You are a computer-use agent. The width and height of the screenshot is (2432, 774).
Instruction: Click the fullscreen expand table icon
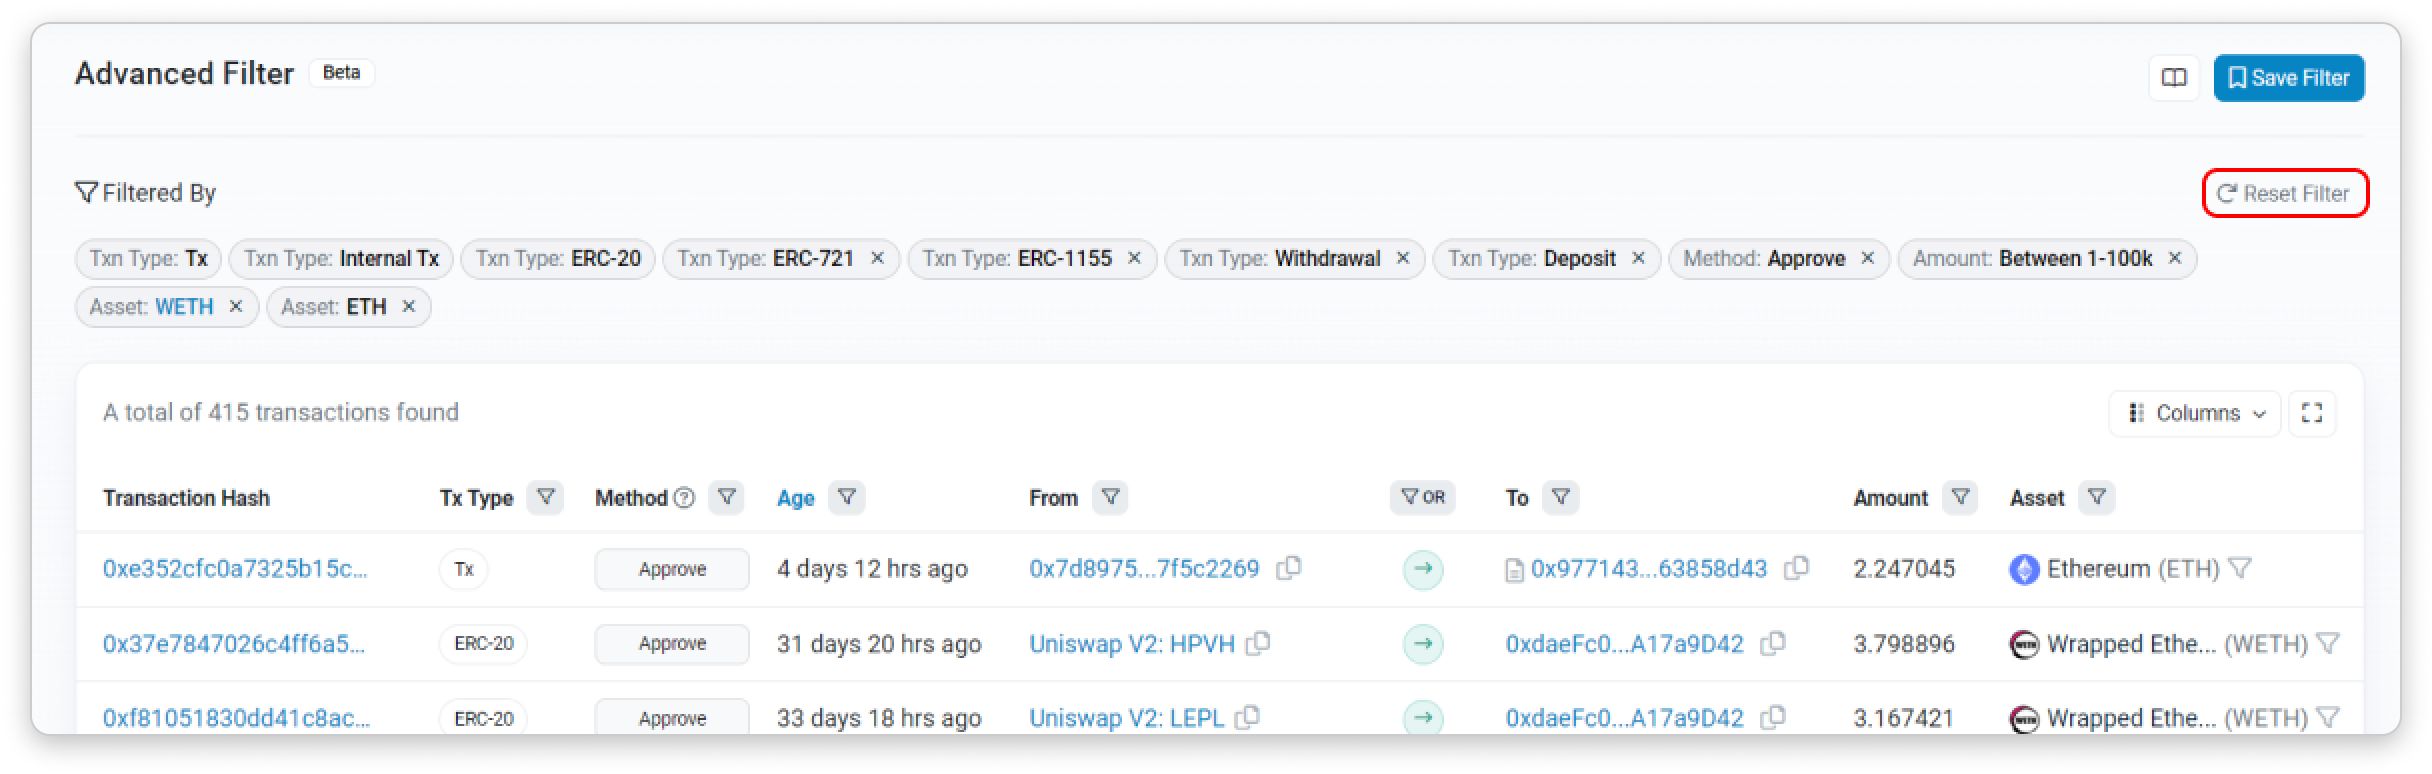click(x=2311, y=413)
